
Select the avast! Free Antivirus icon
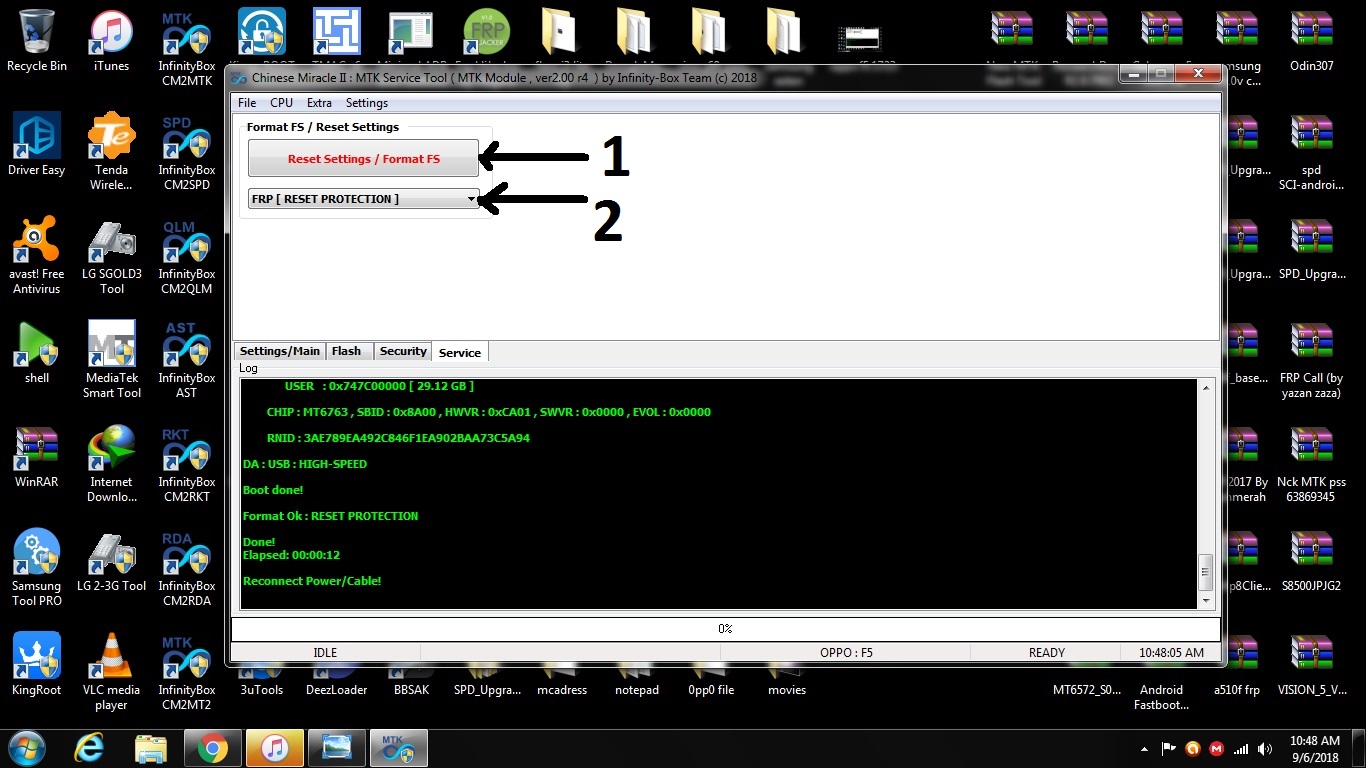pyautogui.click(x=37, y=256)
